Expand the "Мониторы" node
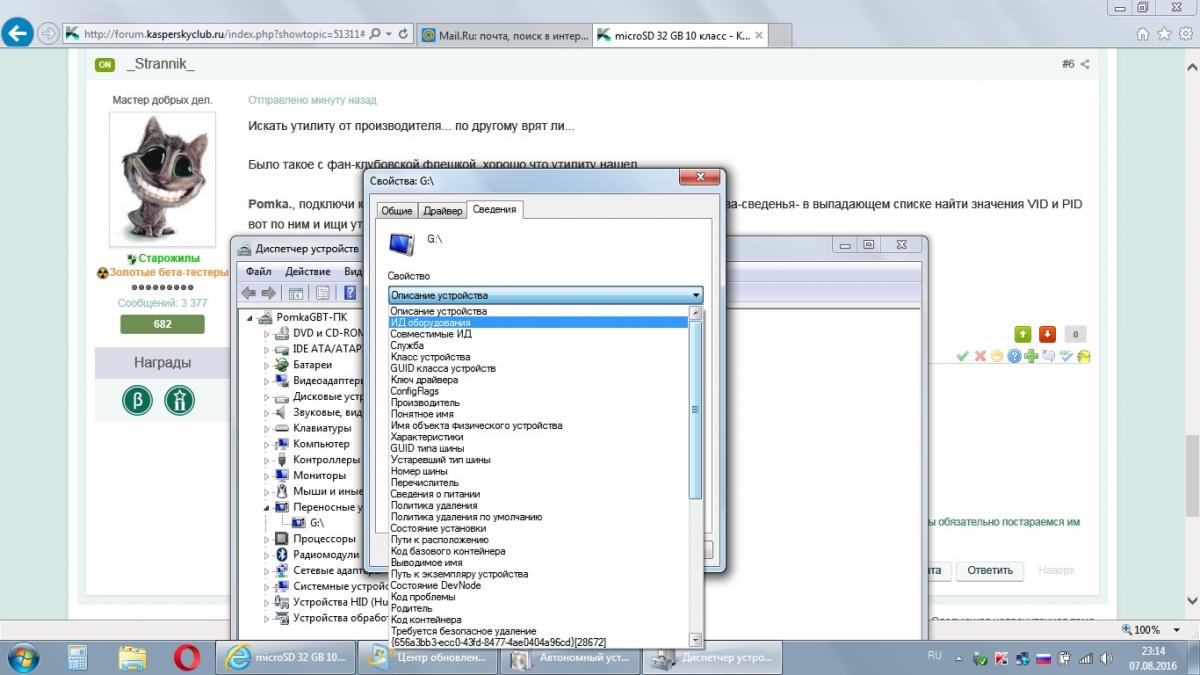The width and height of the screenshot is (1200, 675). click(x=267, y=475)
